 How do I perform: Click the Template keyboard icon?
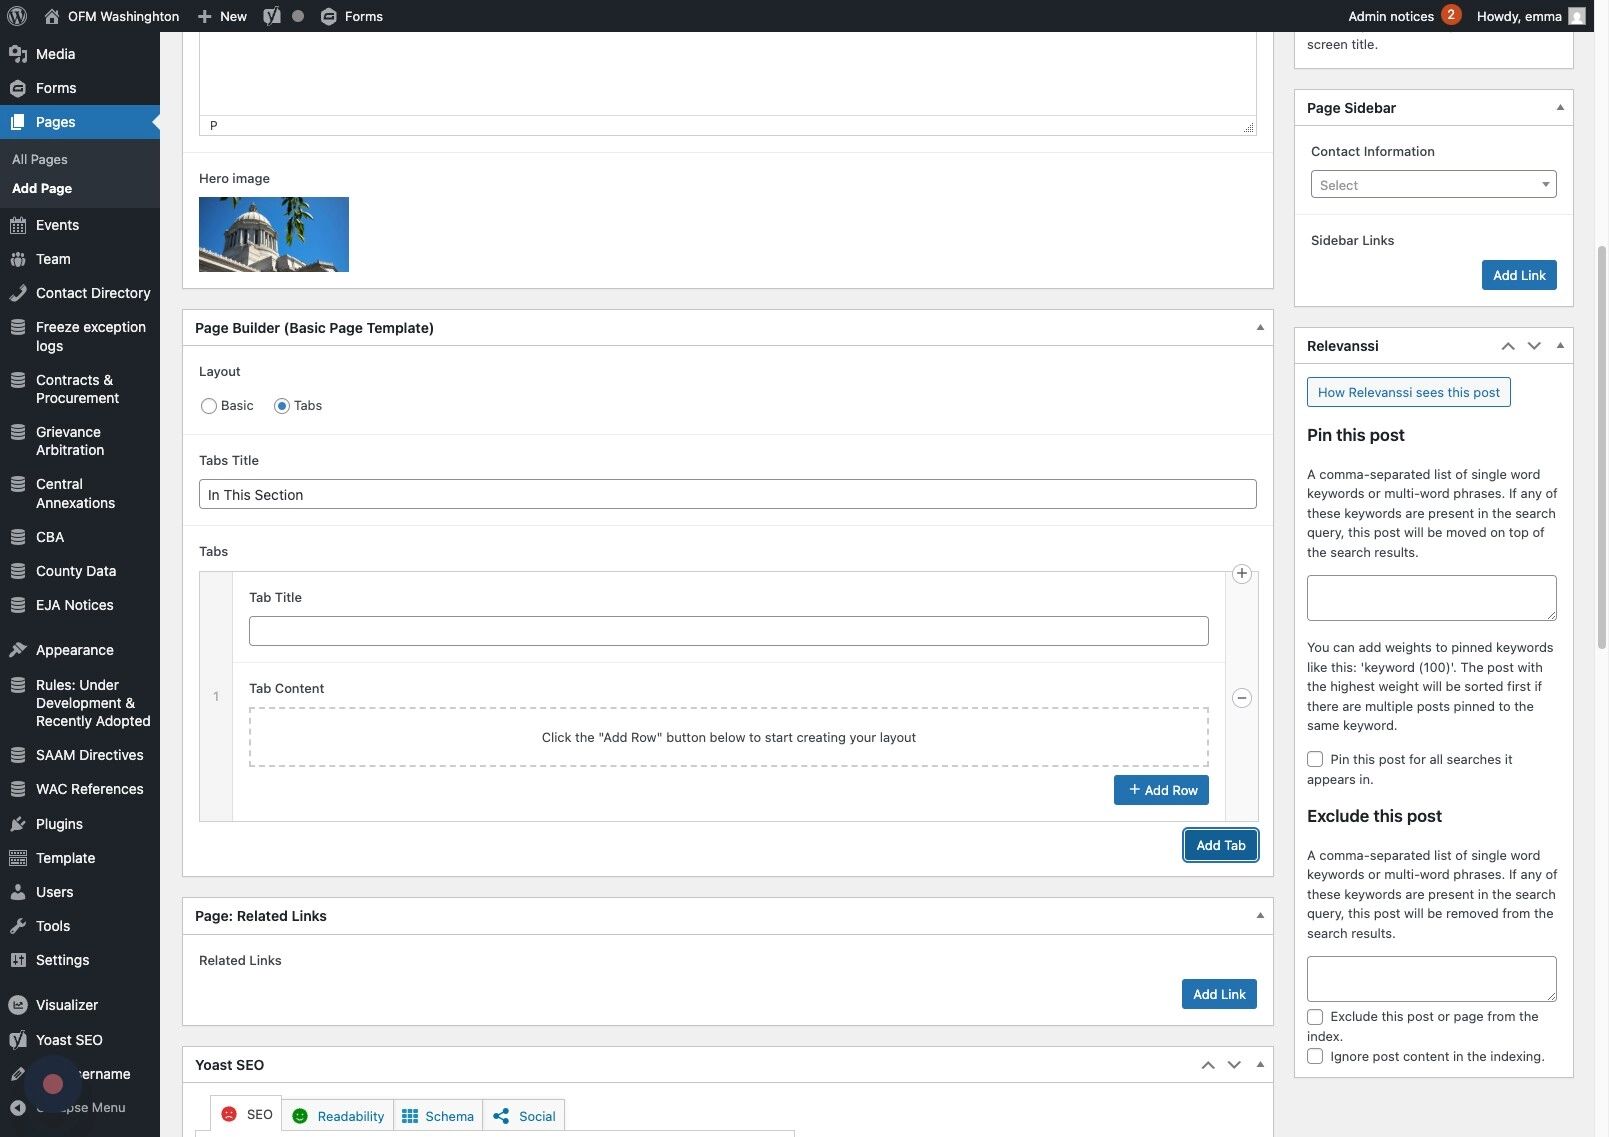(x=18, y=858)
